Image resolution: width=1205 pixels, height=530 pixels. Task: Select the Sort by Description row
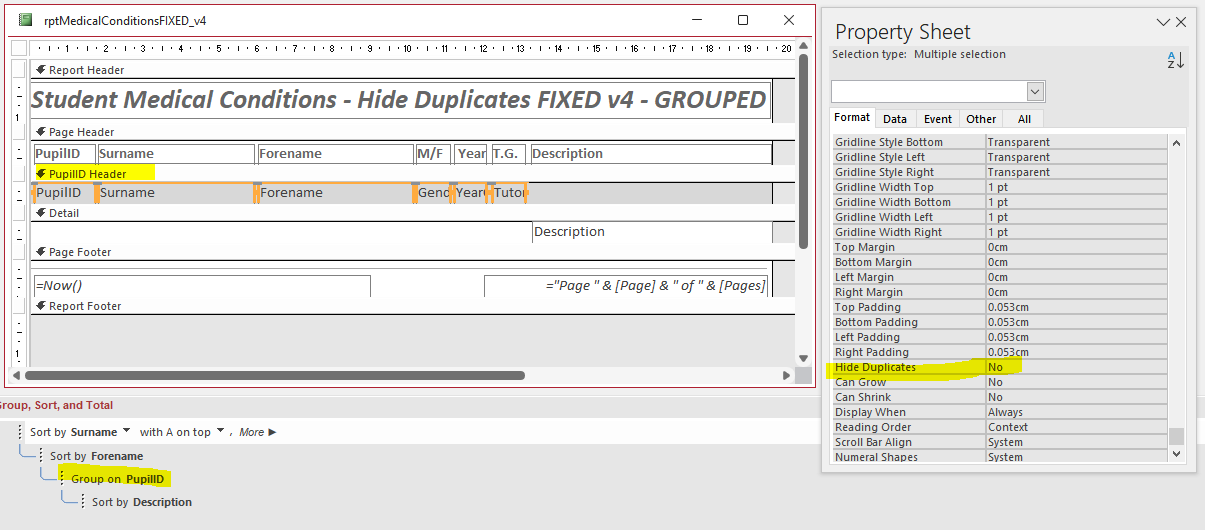point(142,502)
